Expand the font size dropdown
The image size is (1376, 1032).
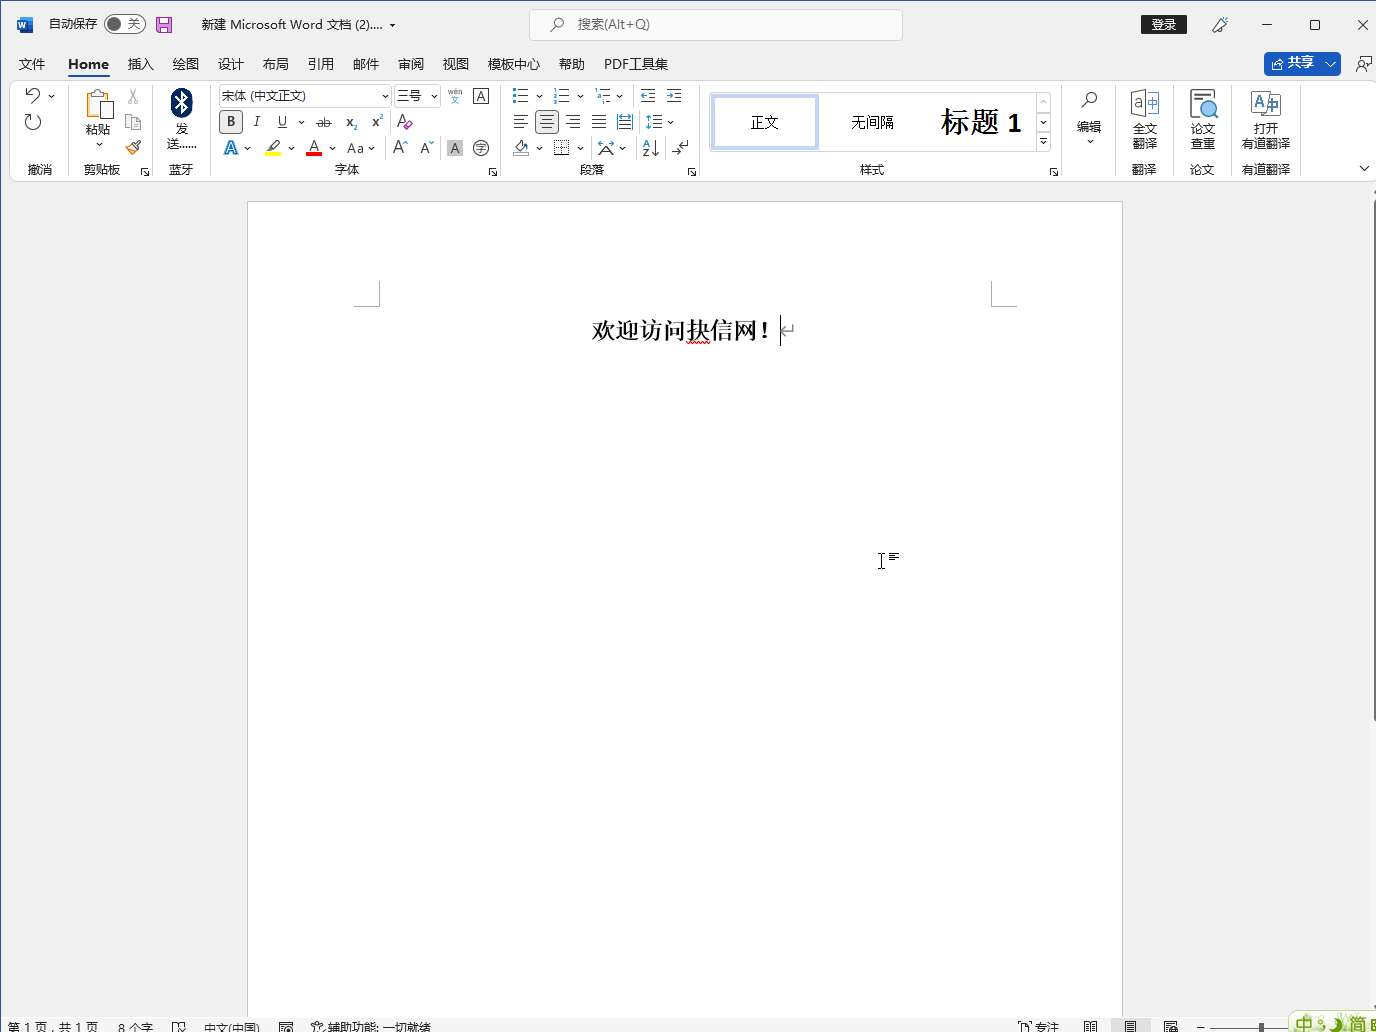click(x=434, y=96)
